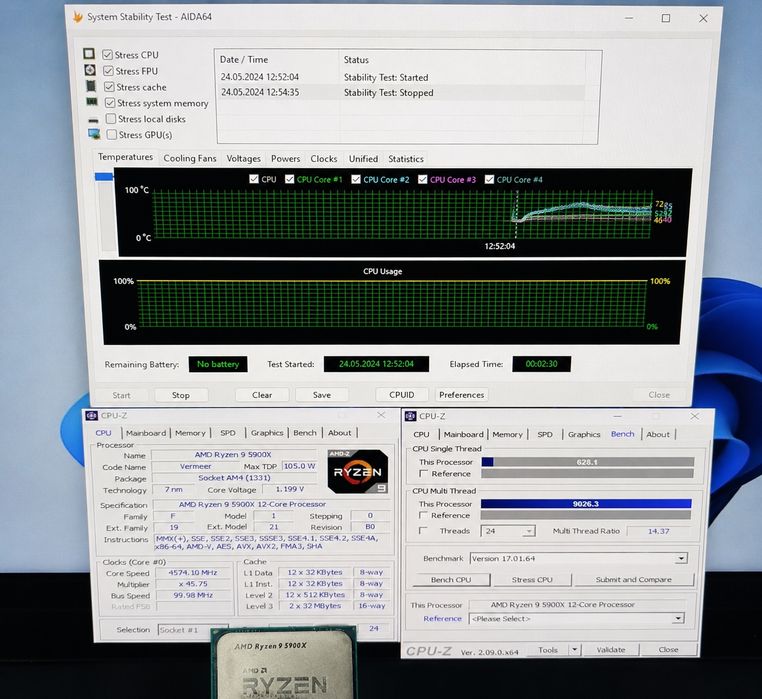Open the Tools dropdown arrow in CPU-Z
The height and width of the screenshot is (699, 762).
click(575, 649)
